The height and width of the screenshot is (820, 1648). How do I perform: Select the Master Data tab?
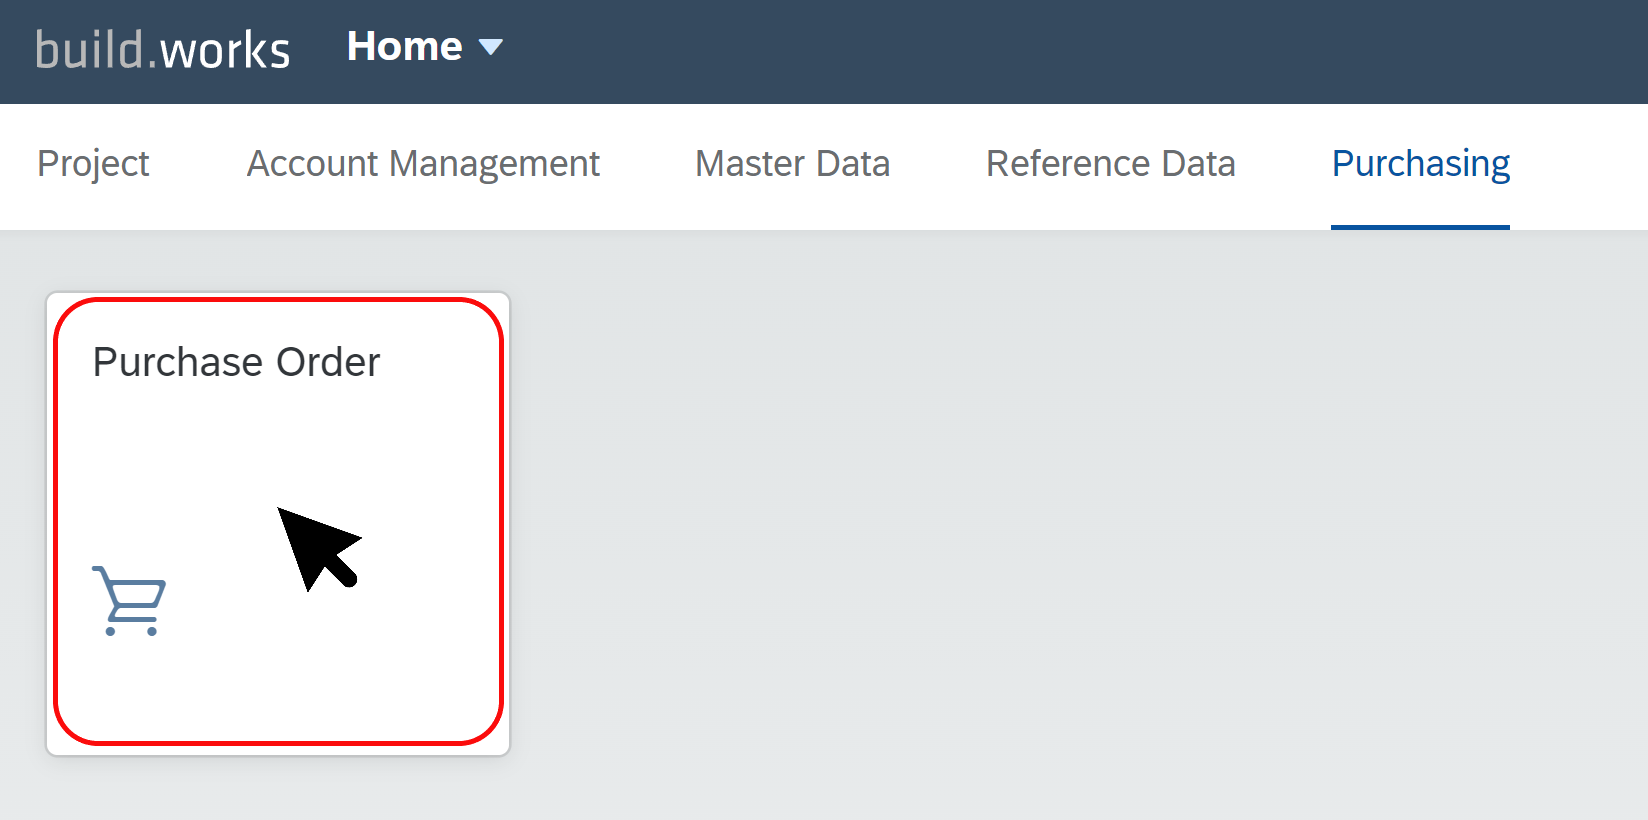click(x=792, y=164)
